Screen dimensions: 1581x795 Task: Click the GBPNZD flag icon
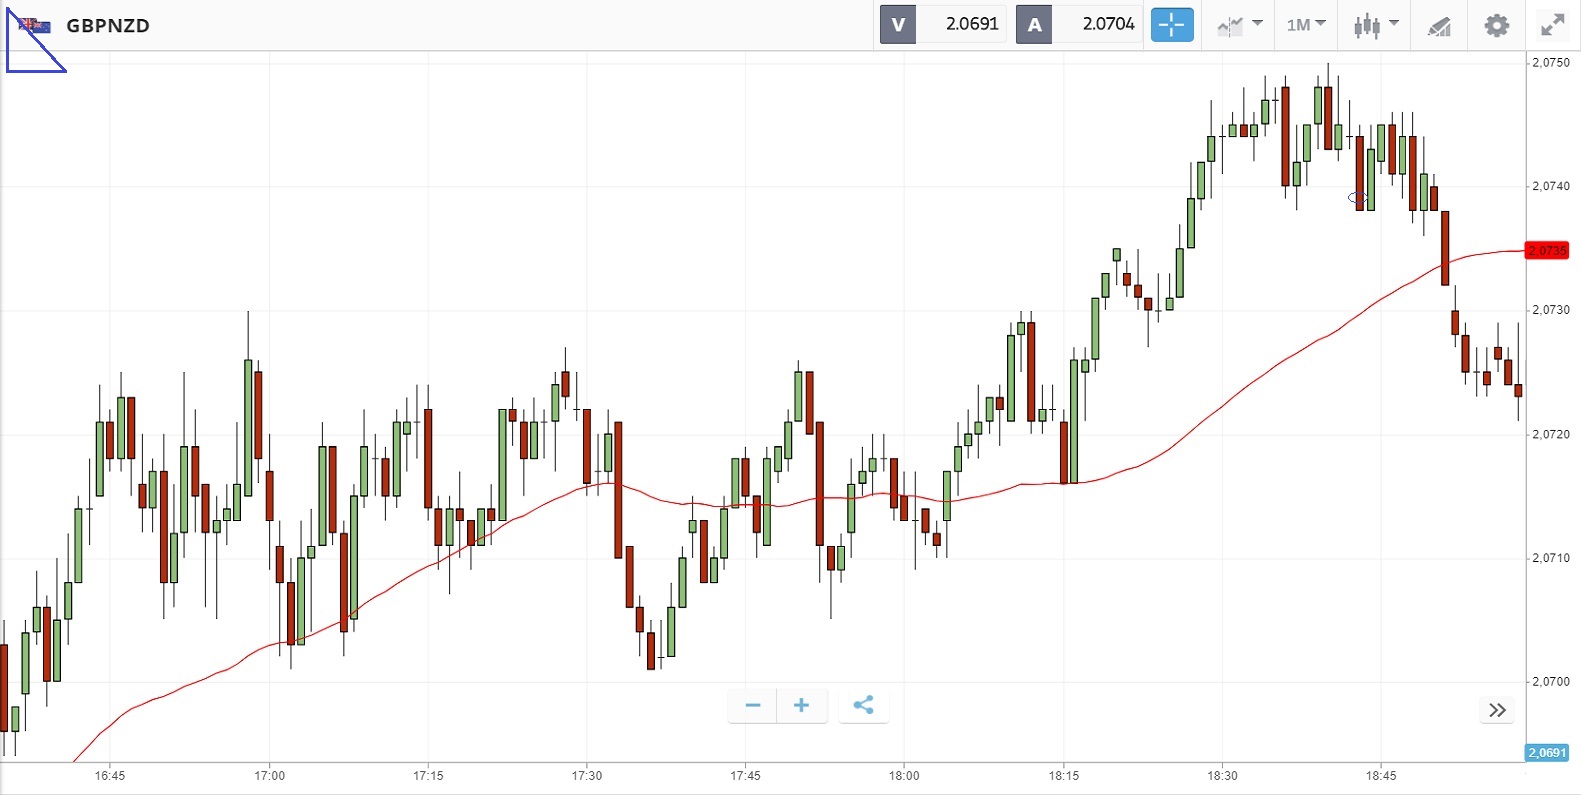(35, 26)
